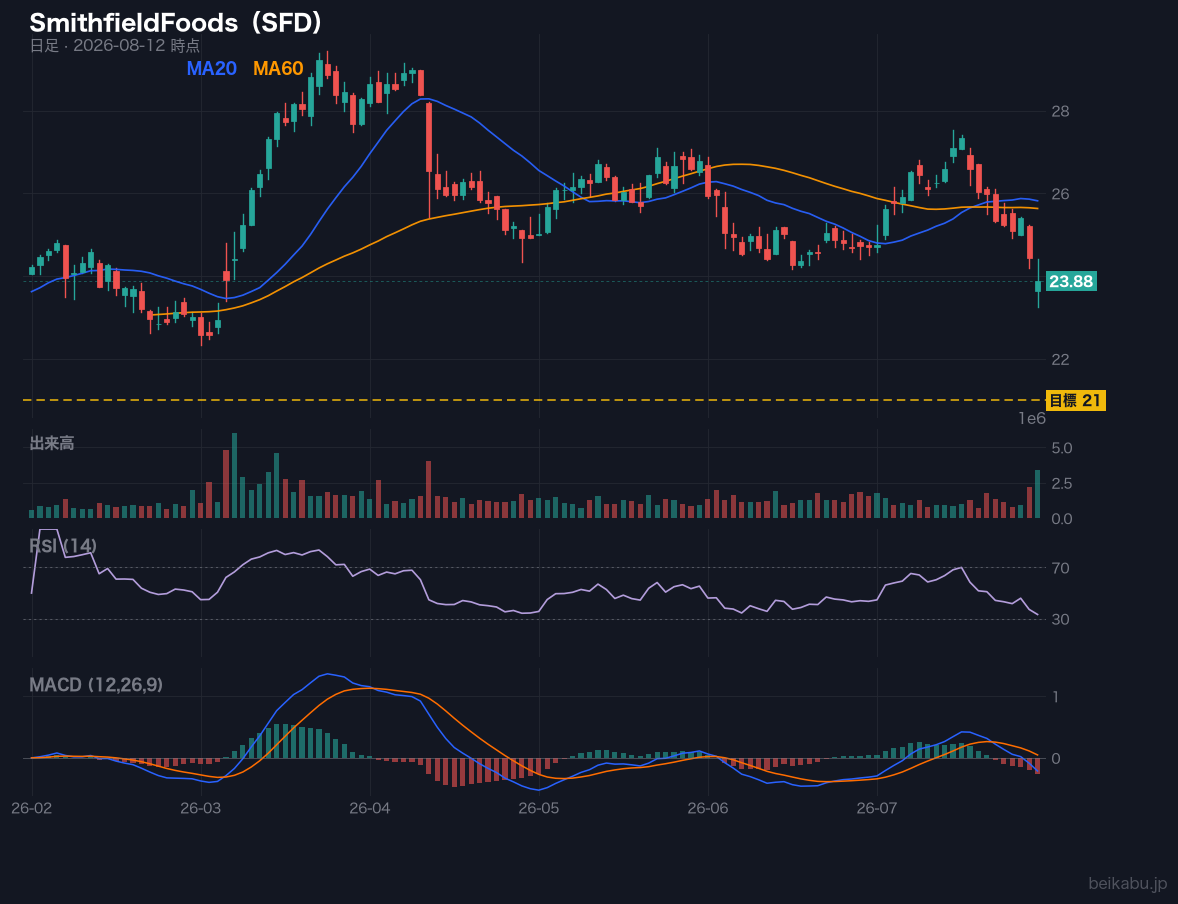The width and height of the screenshot is (1178, 904).
Task: Click the RSI 30 level label
Action: [1060, 619]
